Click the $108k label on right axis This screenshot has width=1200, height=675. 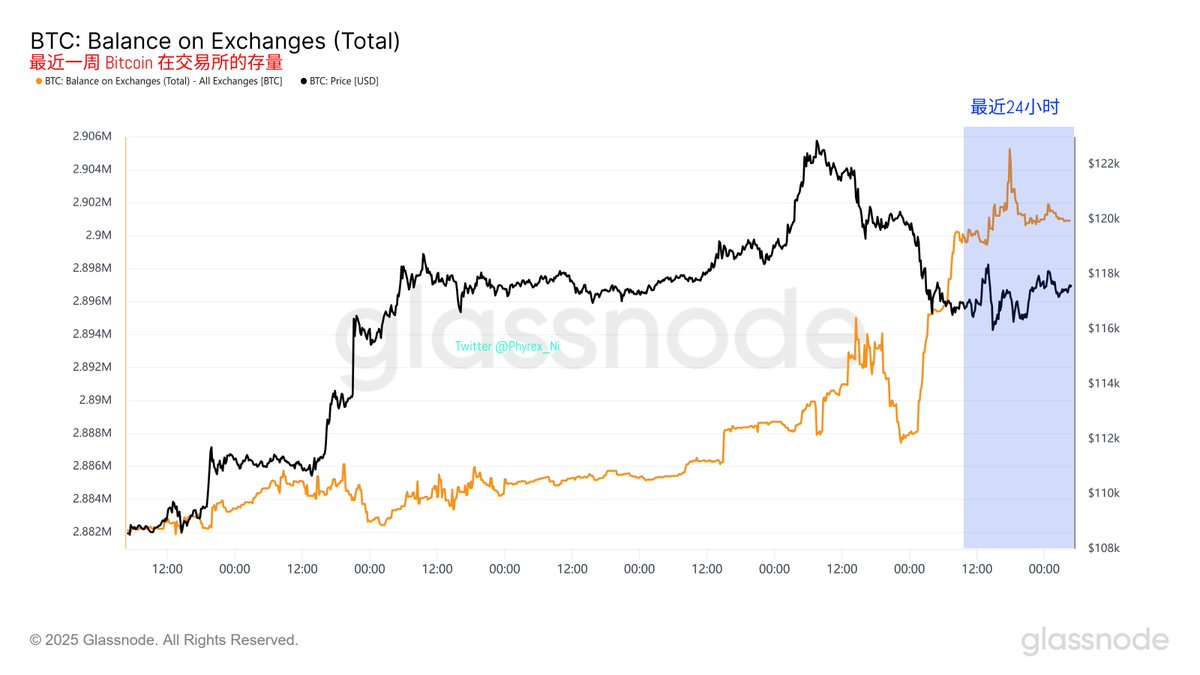tap(1104, 548)
